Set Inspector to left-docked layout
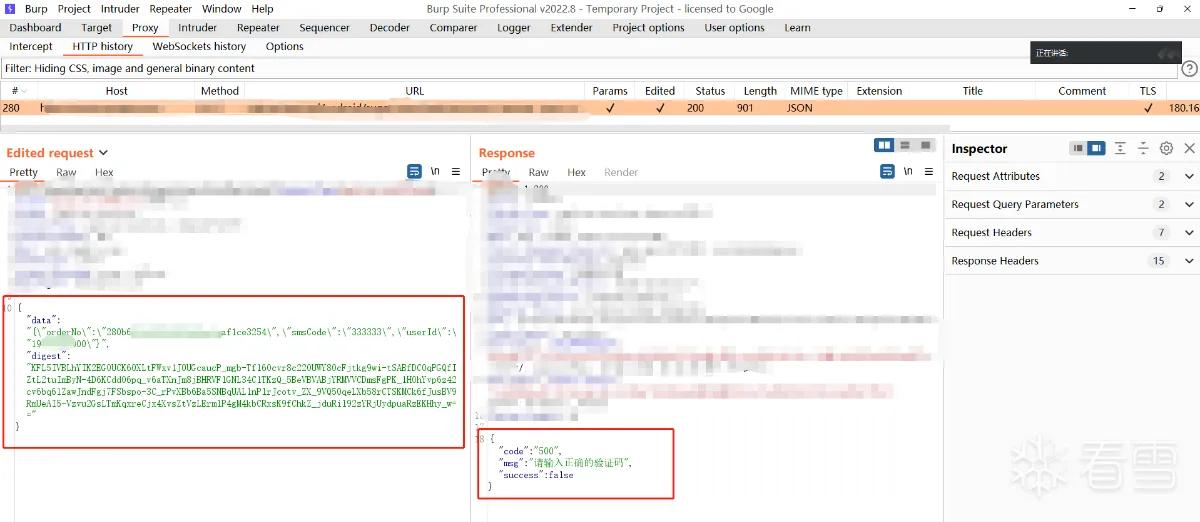The image size is (1200, 522). 1078,148
